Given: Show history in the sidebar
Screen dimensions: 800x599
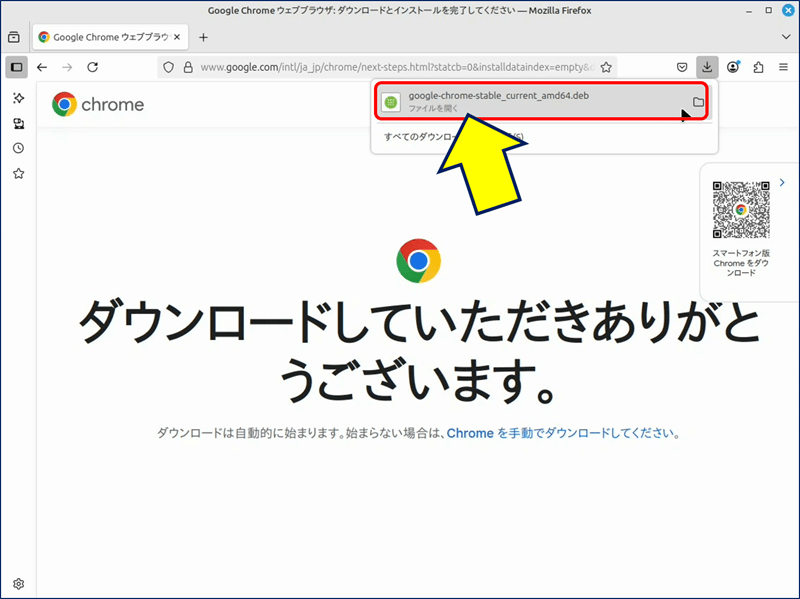Looking at the screenshot, I should click(19, 148).
